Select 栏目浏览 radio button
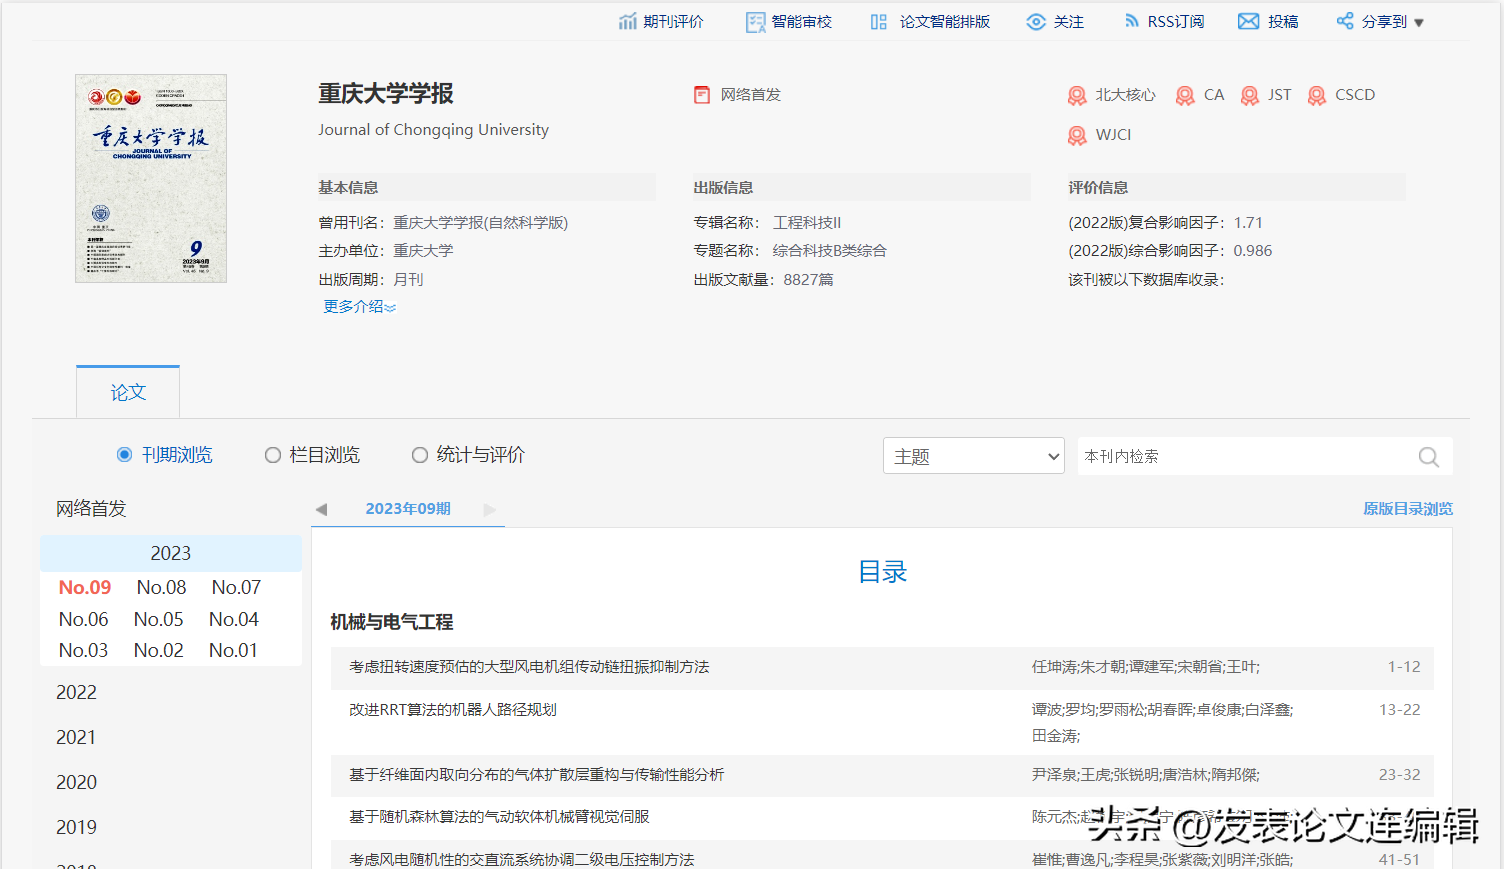Image resolution: width=1504 pixels, height=869 pixels. [272, 455]
